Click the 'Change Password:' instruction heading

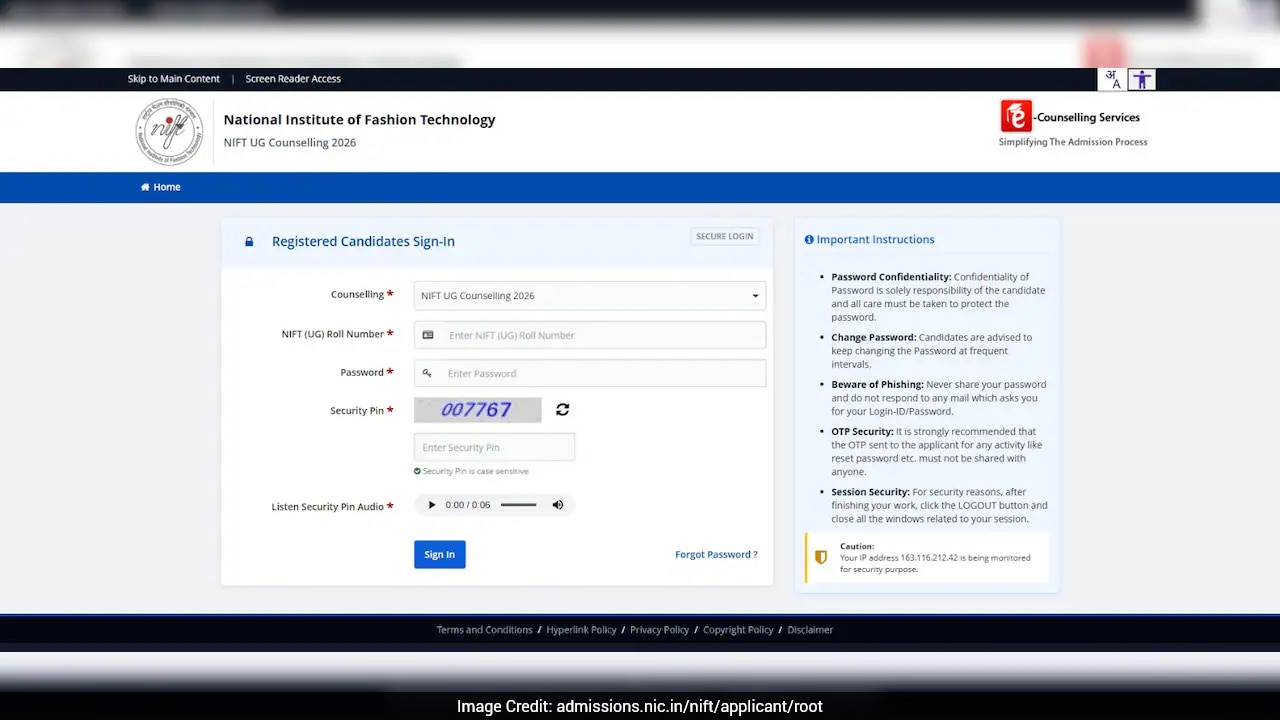click(x=873, y=338)
